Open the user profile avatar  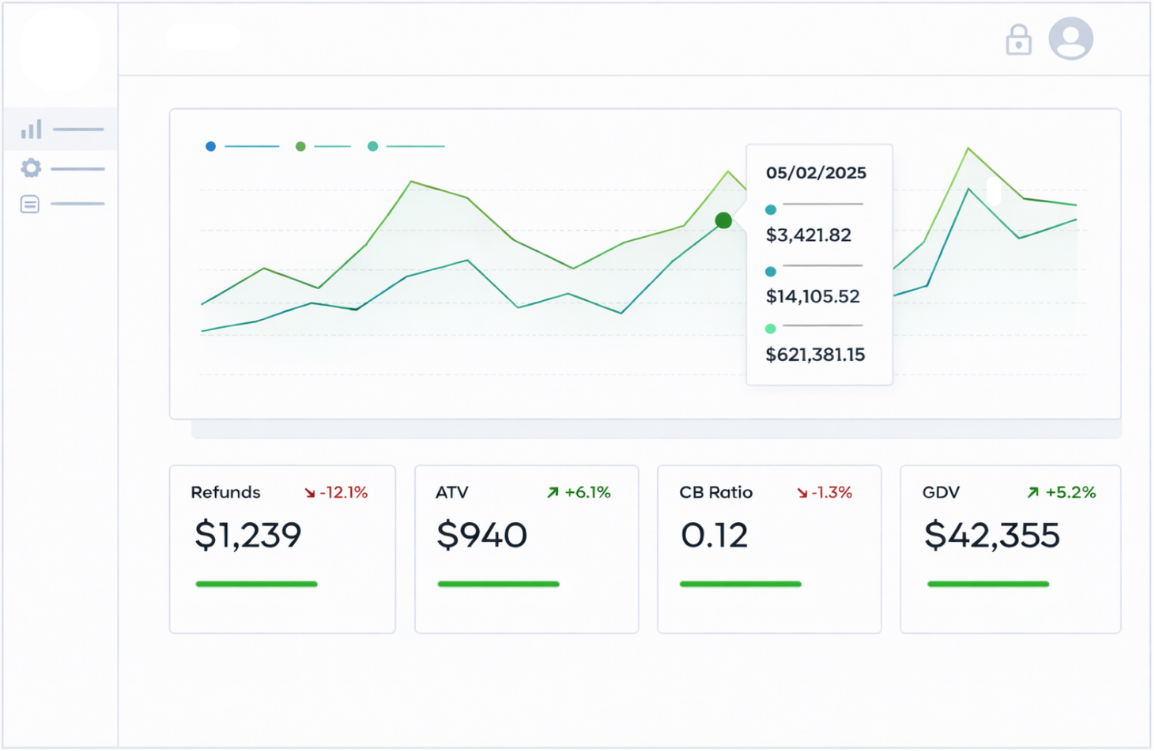click(x=1070, y=40)
